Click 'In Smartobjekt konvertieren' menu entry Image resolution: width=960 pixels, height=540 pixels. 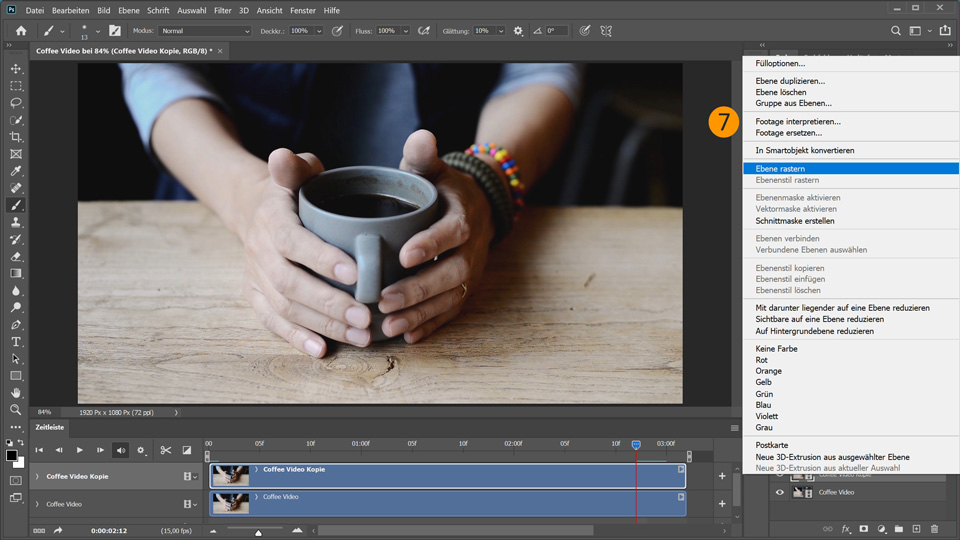(x=804, y=150)
